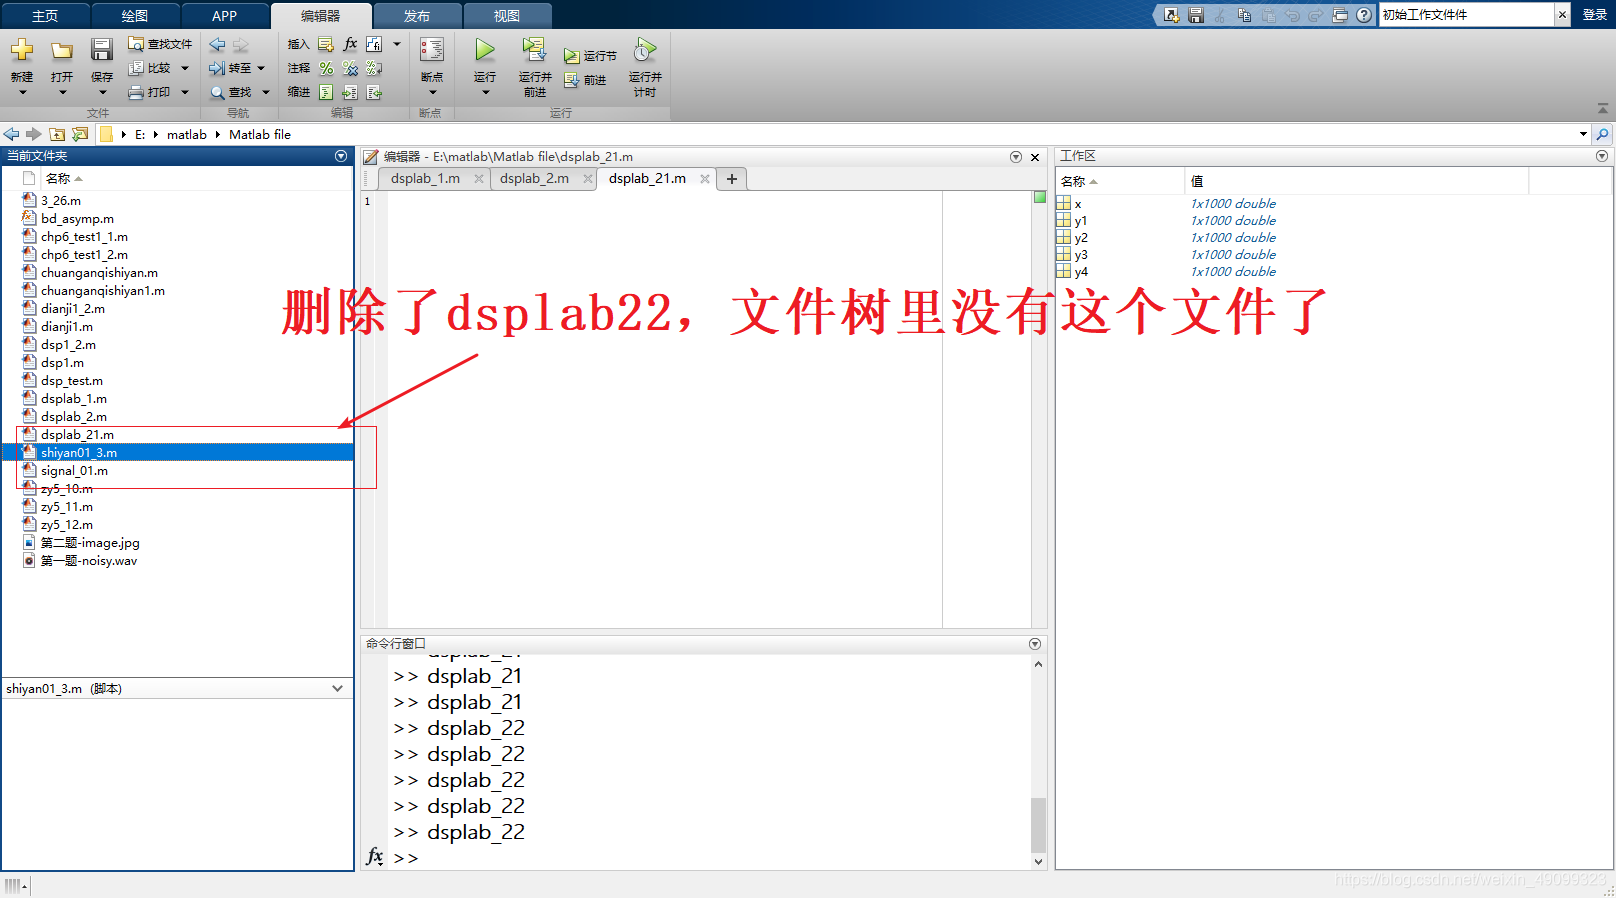Expand the 查找 dropdown arrow

[x=266, y=92]
